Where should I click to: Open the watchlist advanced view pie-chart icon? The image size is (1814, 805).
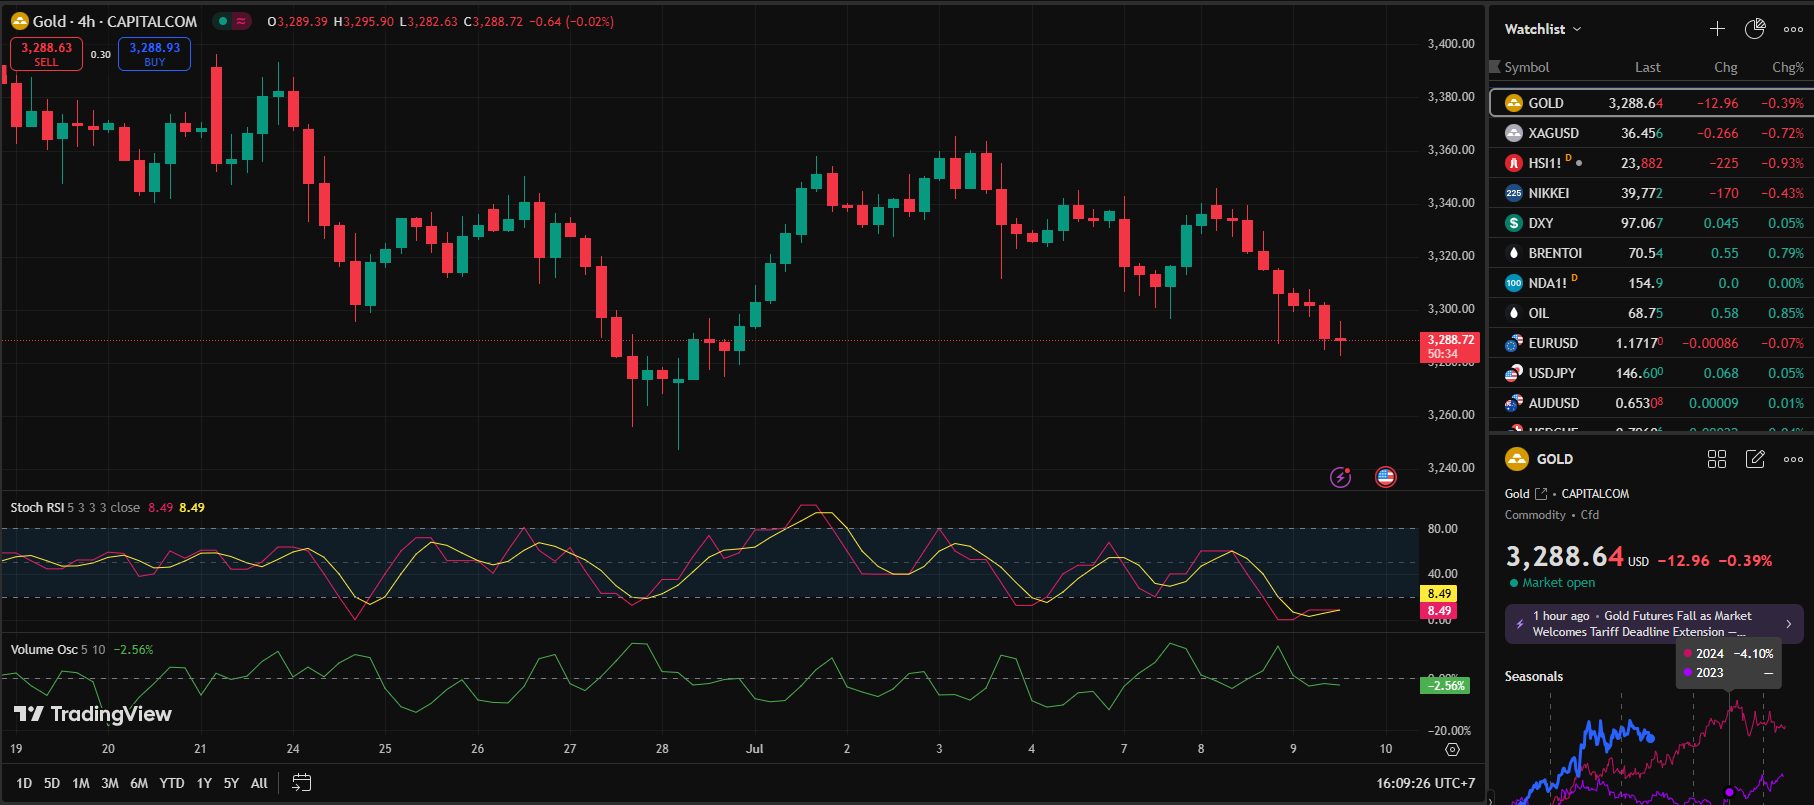(x=1755, y=29)
